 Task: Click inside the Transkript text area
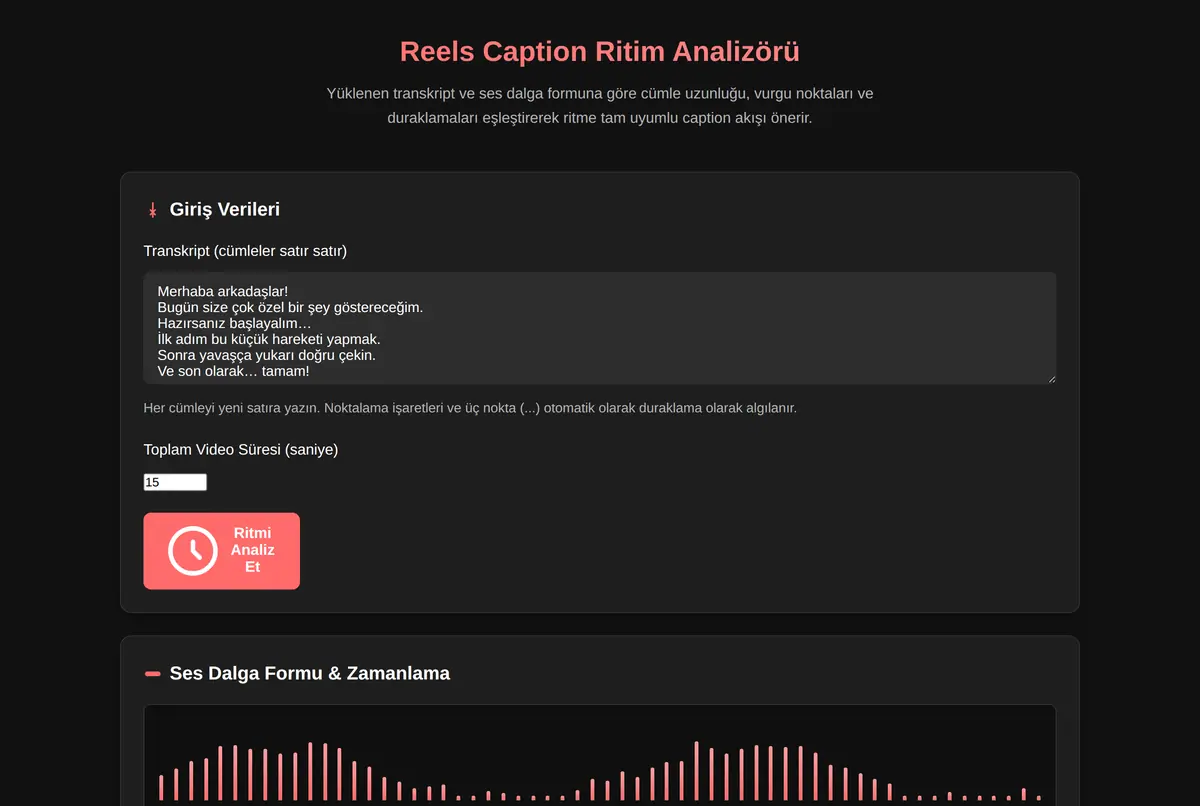[x=600, y=328]
